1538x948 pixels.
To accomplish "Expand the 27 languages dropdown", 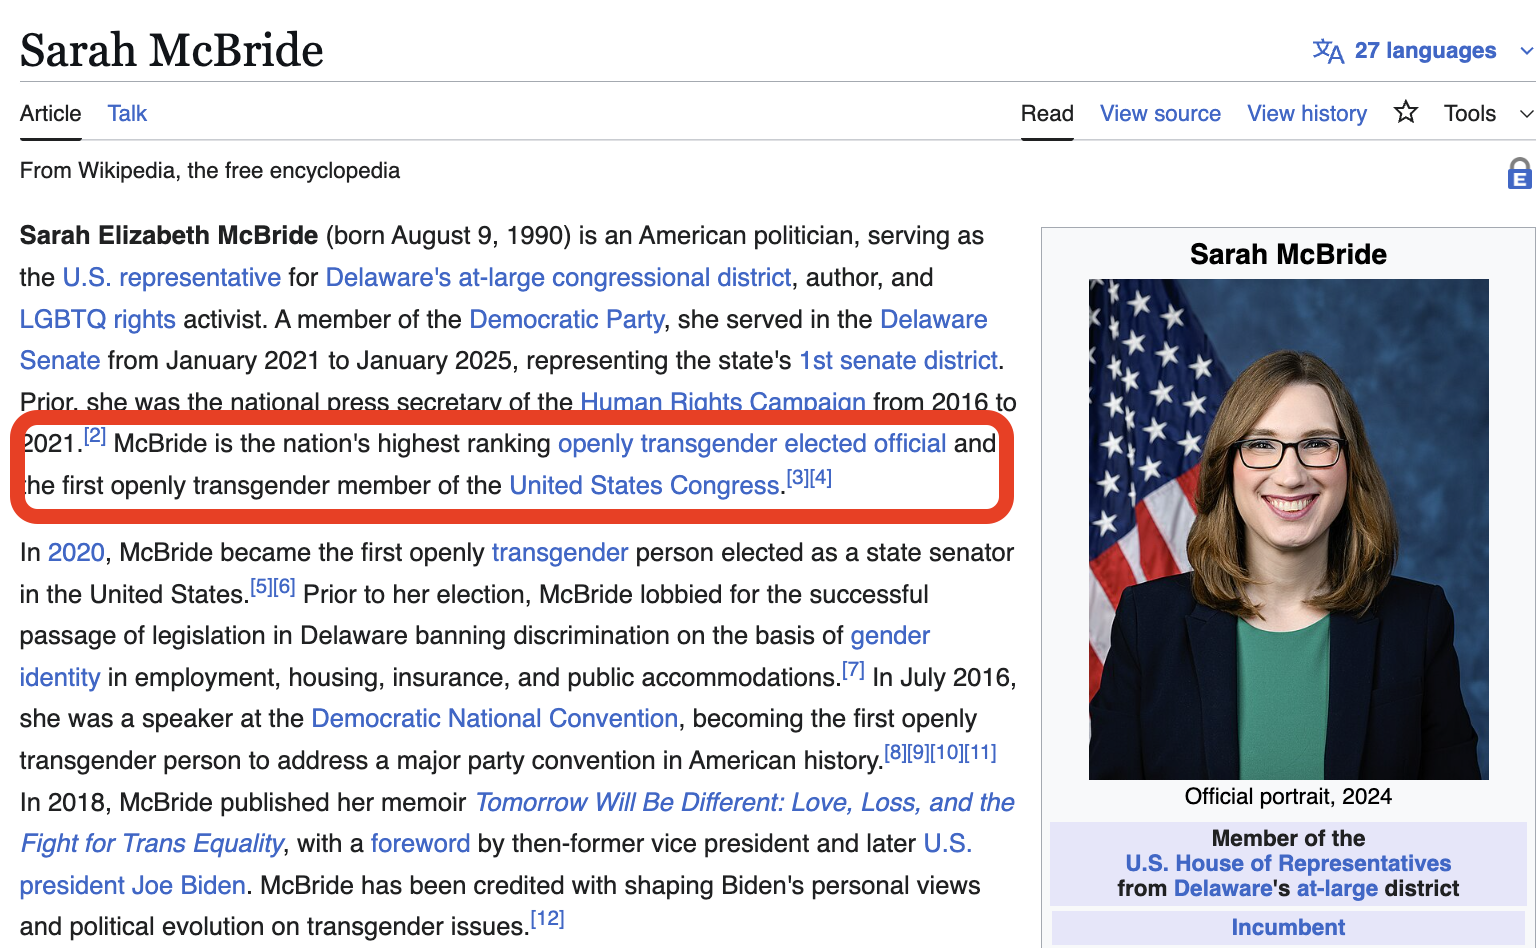I will (1425, 51).
